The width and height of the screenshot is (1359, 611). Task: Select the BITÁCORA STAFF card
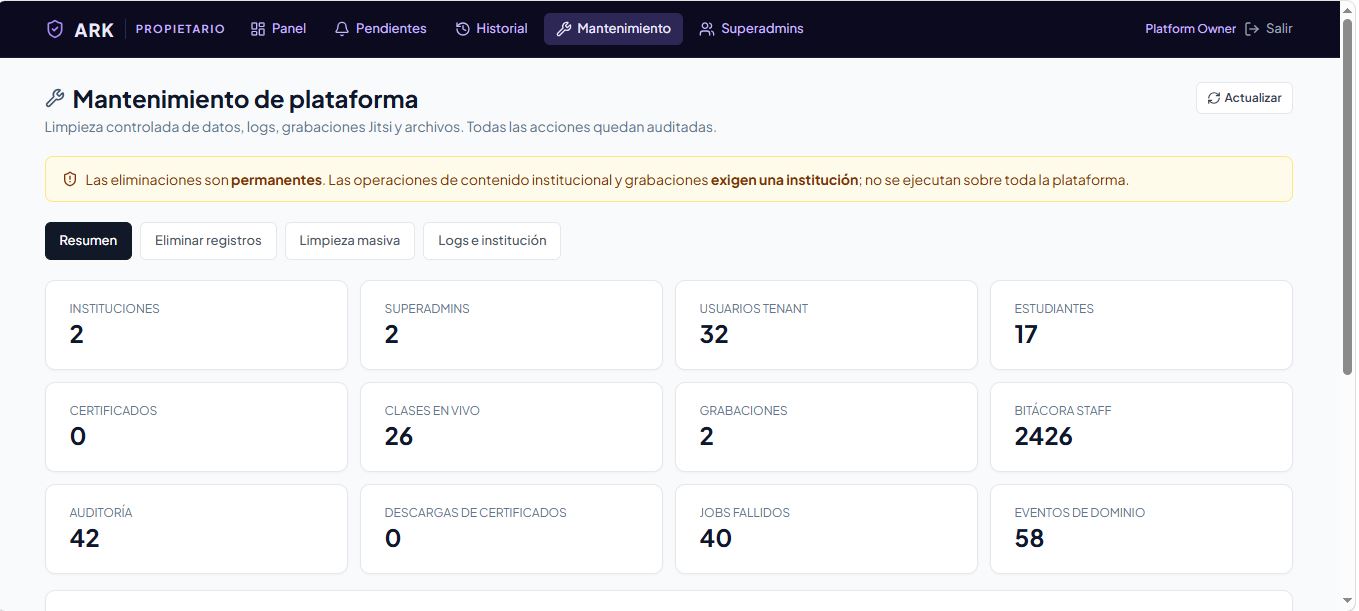1141,427
